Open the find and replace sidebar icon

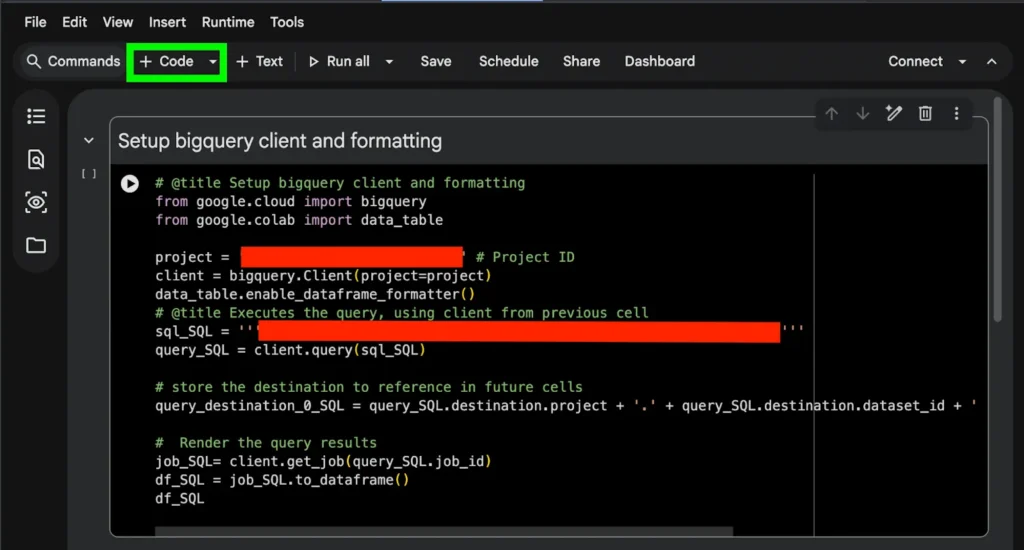[x=36, y=160]
